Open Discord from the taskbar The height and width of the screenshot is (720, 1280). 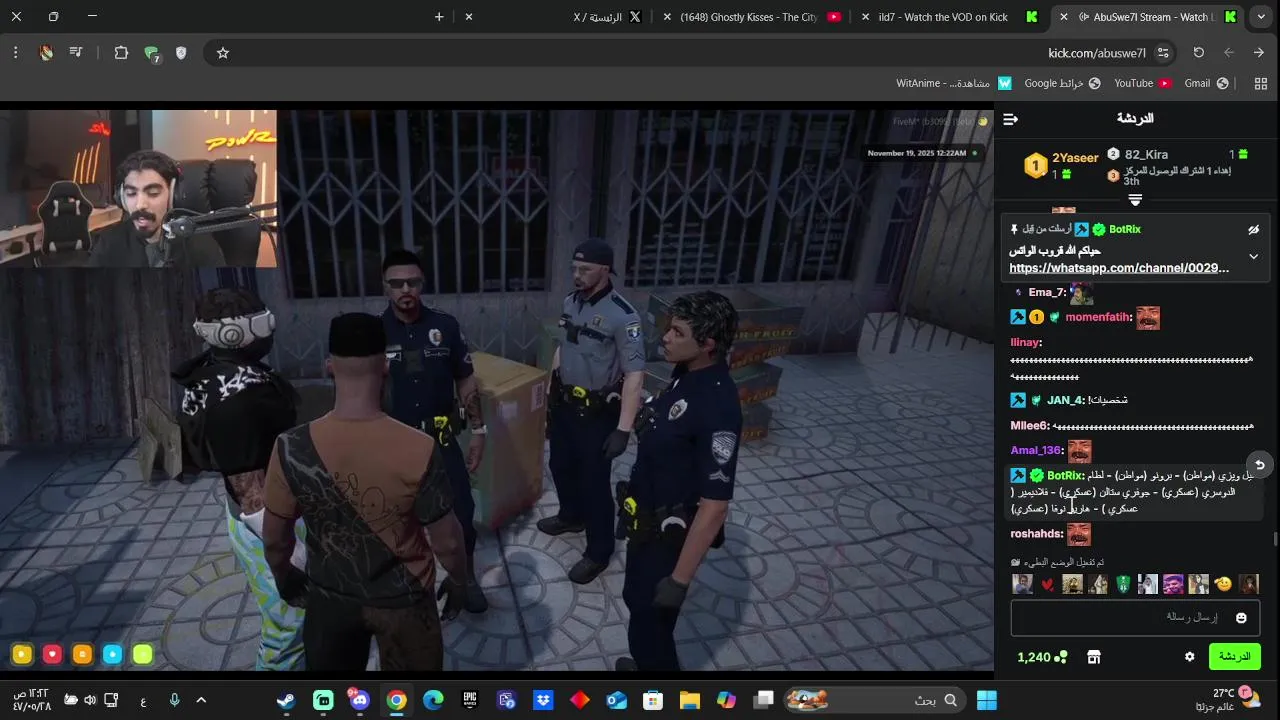pyautogui.click(x=360, y=700)
